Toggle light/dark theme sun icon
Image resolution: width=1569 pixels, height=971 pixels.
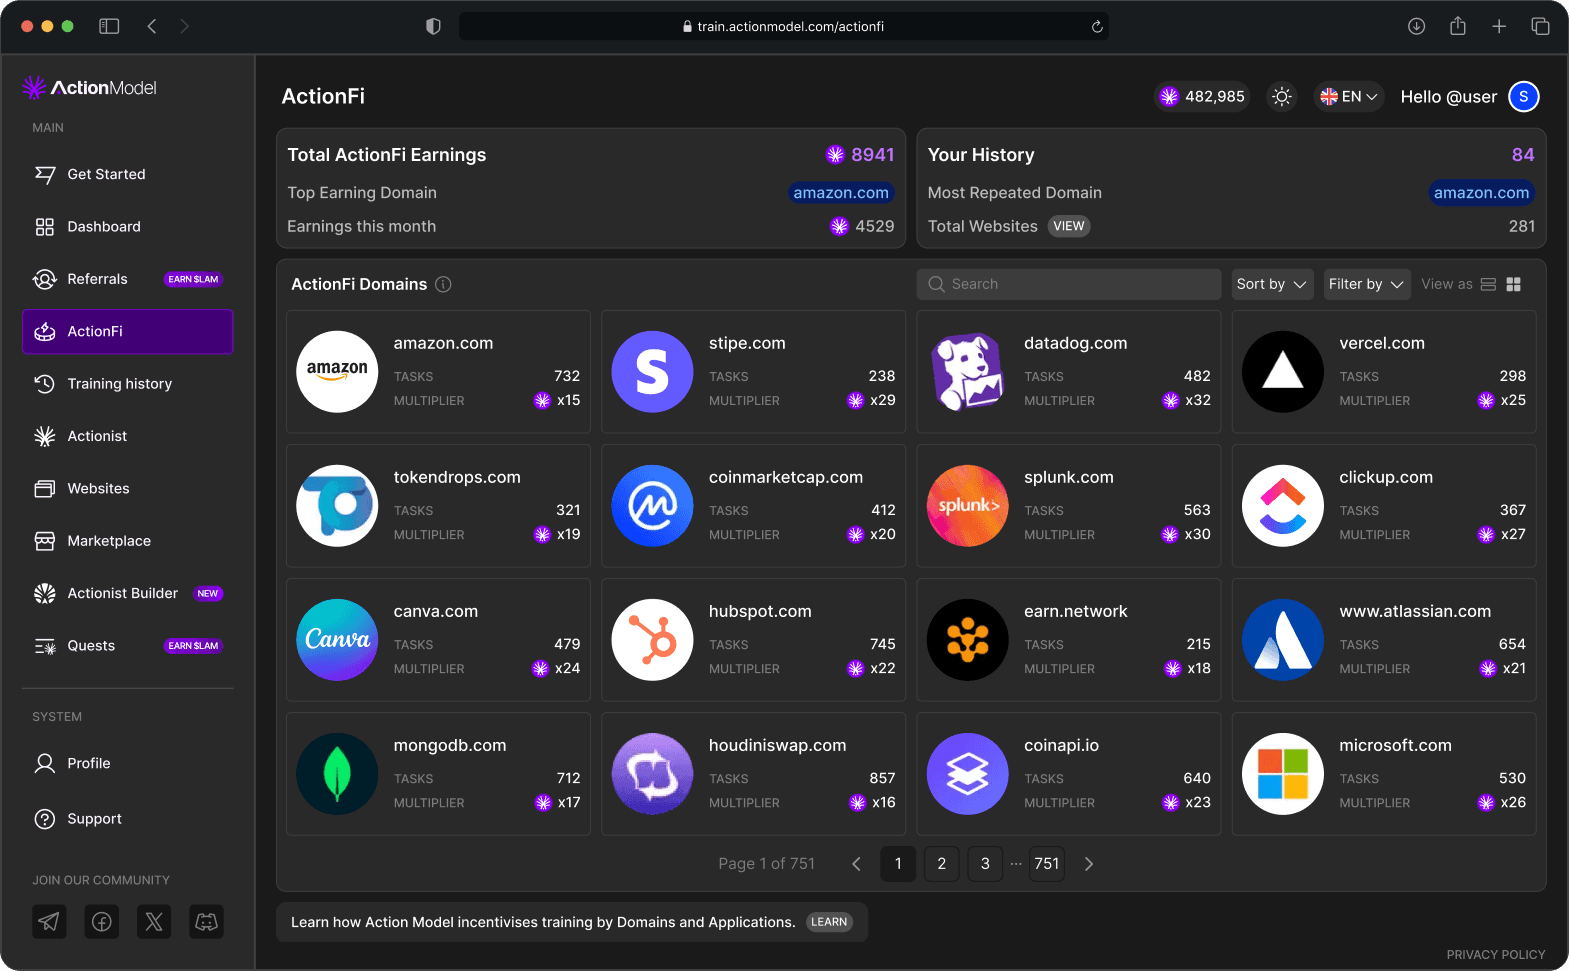pyautogui.click(x=1282, y=97)
